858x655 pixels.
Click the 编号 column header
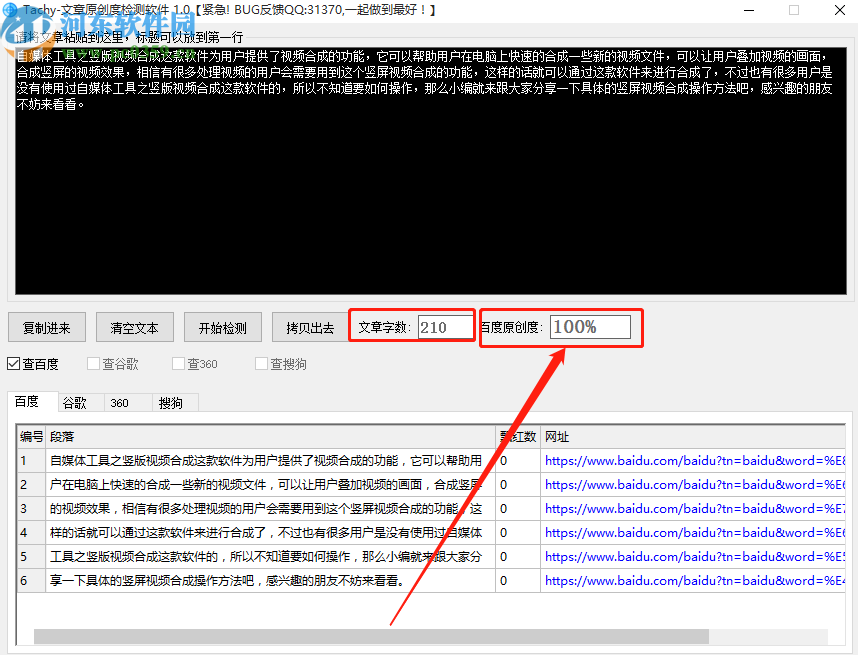(x=30, y=436)
